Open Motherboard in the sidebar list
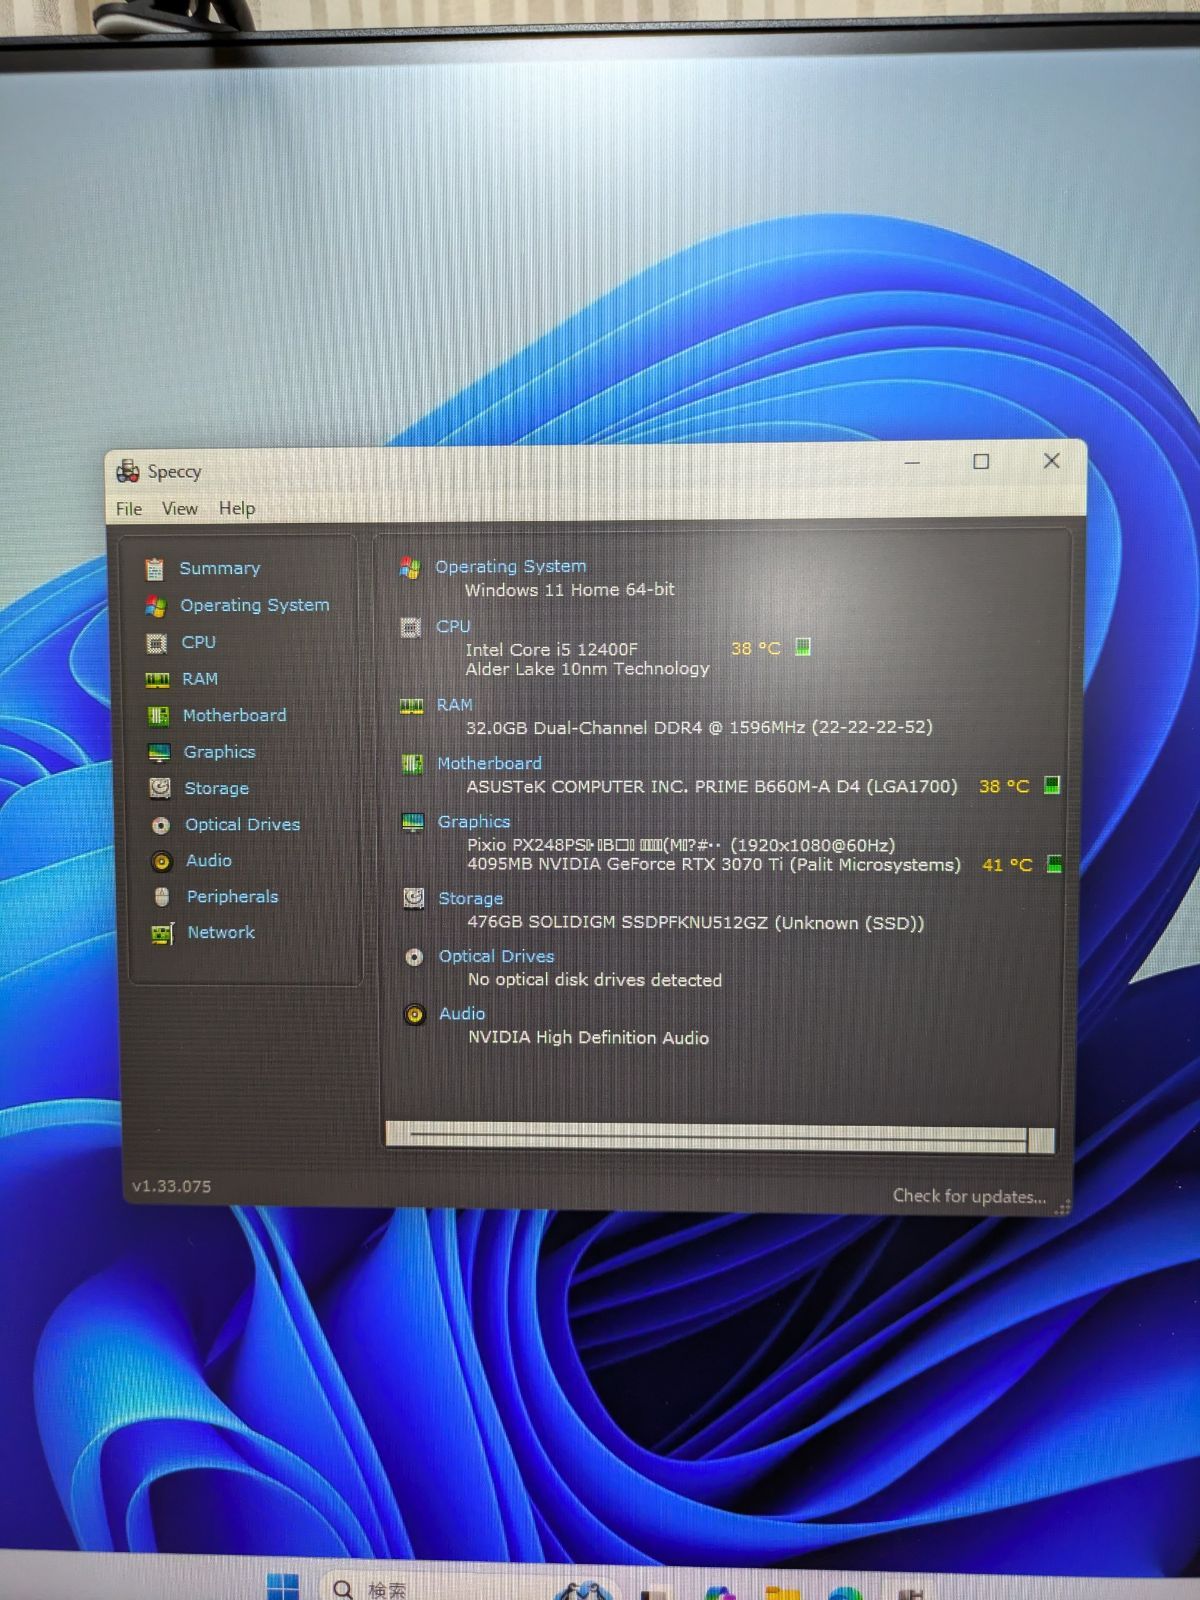This screenshot has height=1600, width=1200. (x=234, y=715)
